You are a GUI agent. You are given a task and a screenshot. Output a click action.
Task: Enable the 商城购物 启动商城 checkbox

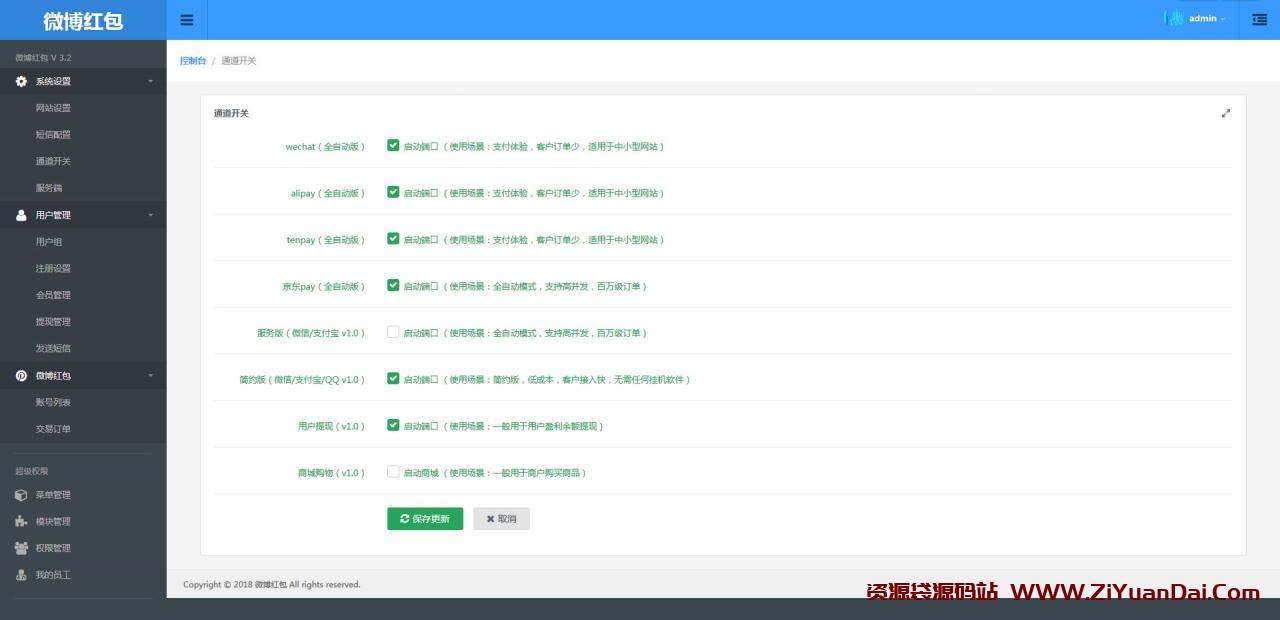pos(393,472)
